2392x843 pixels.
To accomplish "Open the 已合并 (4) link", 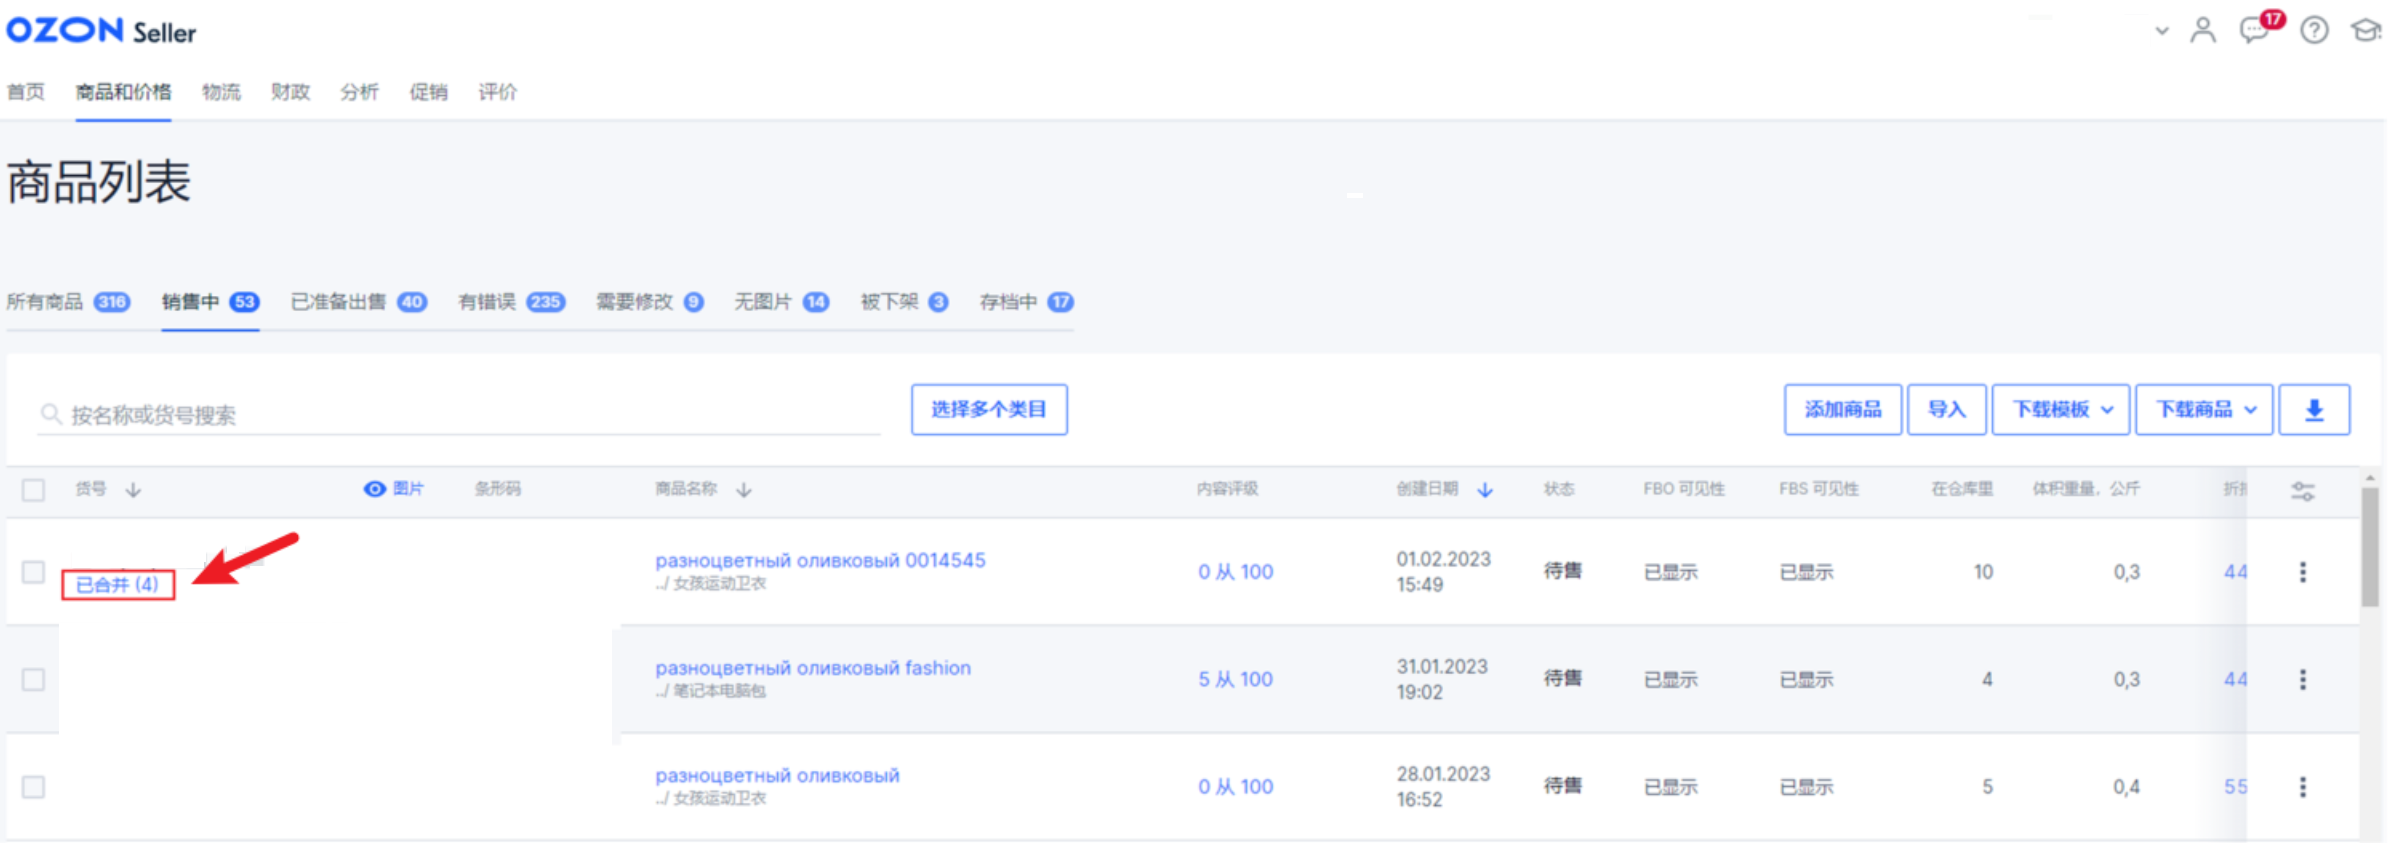I will pyautogui.click(x=118, y=585).
